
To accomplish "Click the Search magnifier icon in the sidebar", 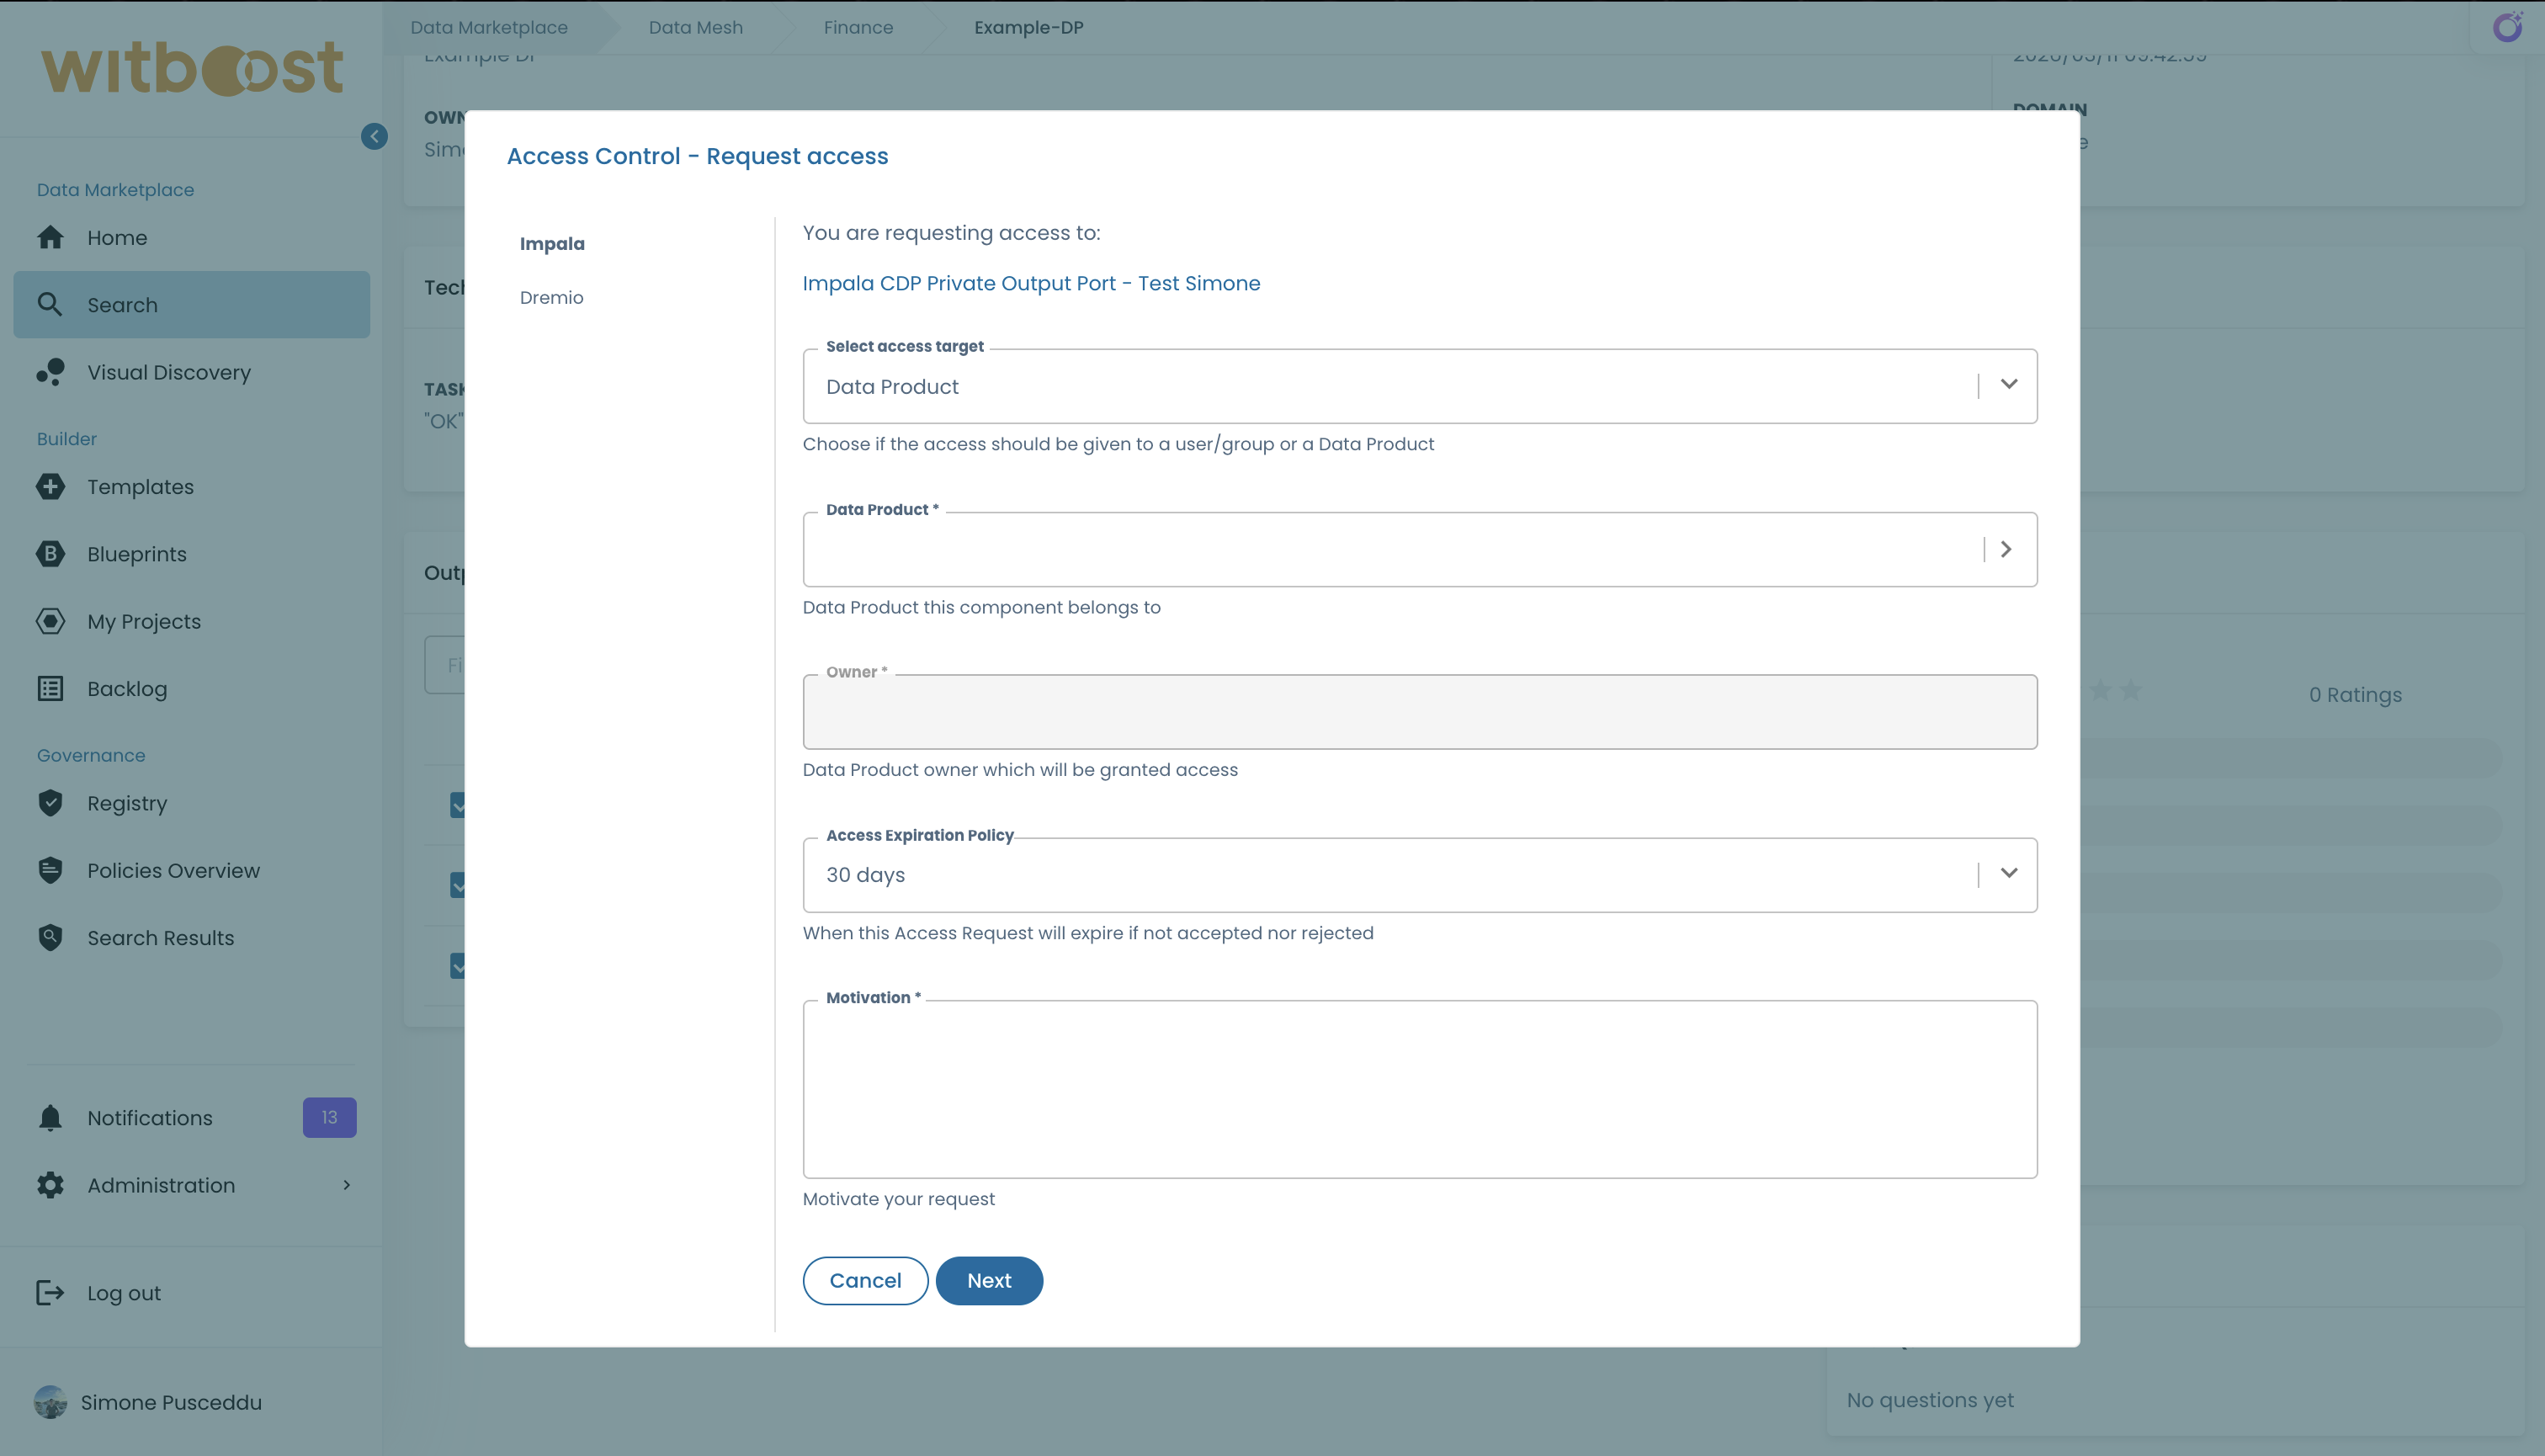I will 50,304.
